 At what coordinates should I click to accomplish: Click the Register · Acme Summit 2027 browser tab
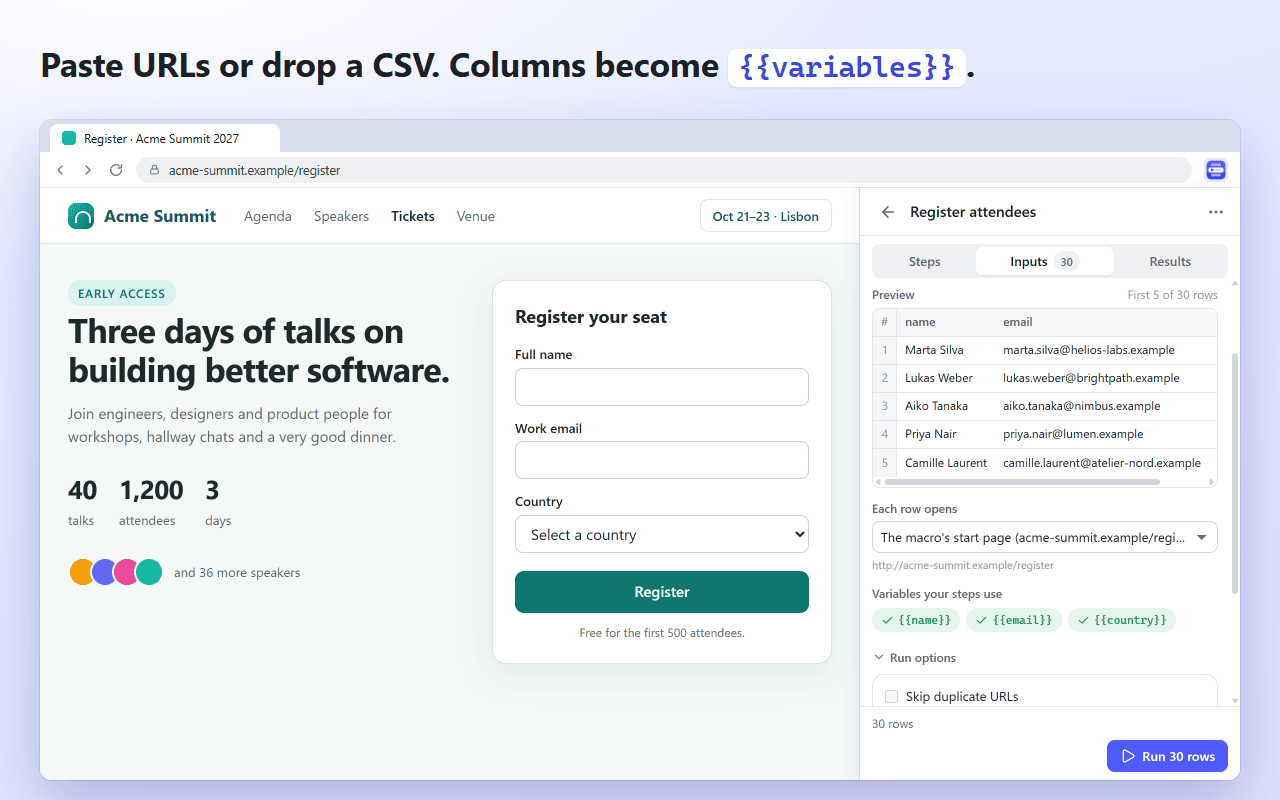pyautogui.click(x=165, y=139)
